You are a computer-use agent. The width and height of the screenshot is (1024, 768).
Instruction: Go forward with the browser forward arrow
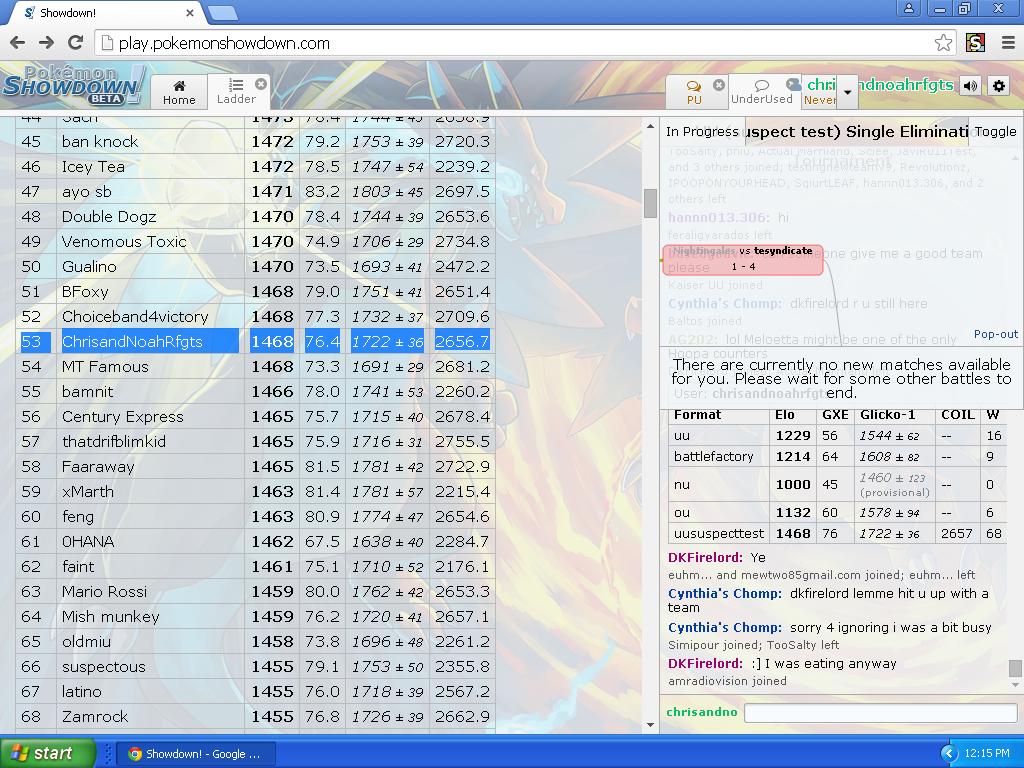46,43
